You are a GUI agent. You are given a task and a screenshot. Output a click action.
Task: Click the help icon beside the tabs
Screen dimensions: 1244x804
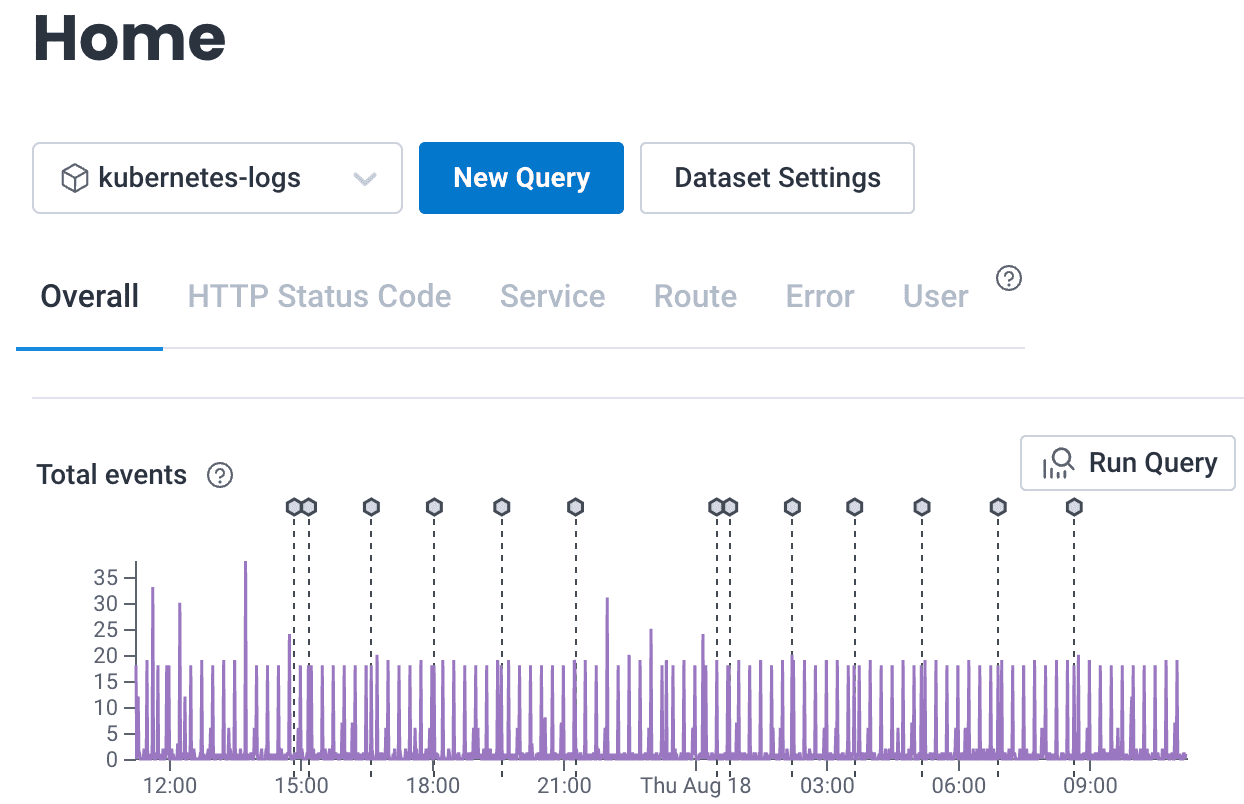[x=1010, y=279]
